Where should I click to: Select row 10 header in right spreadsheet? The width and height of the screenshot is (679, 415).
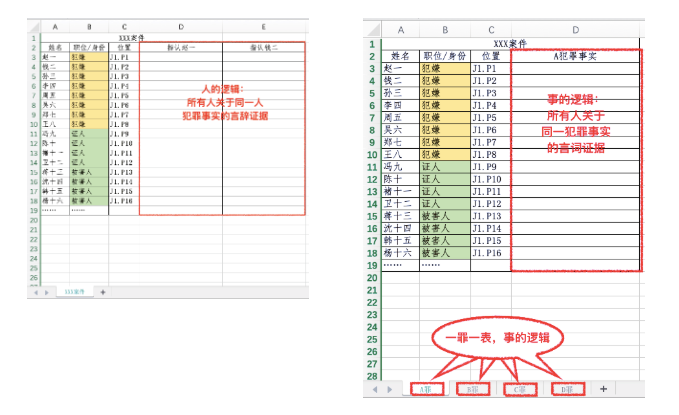point(372,155)
